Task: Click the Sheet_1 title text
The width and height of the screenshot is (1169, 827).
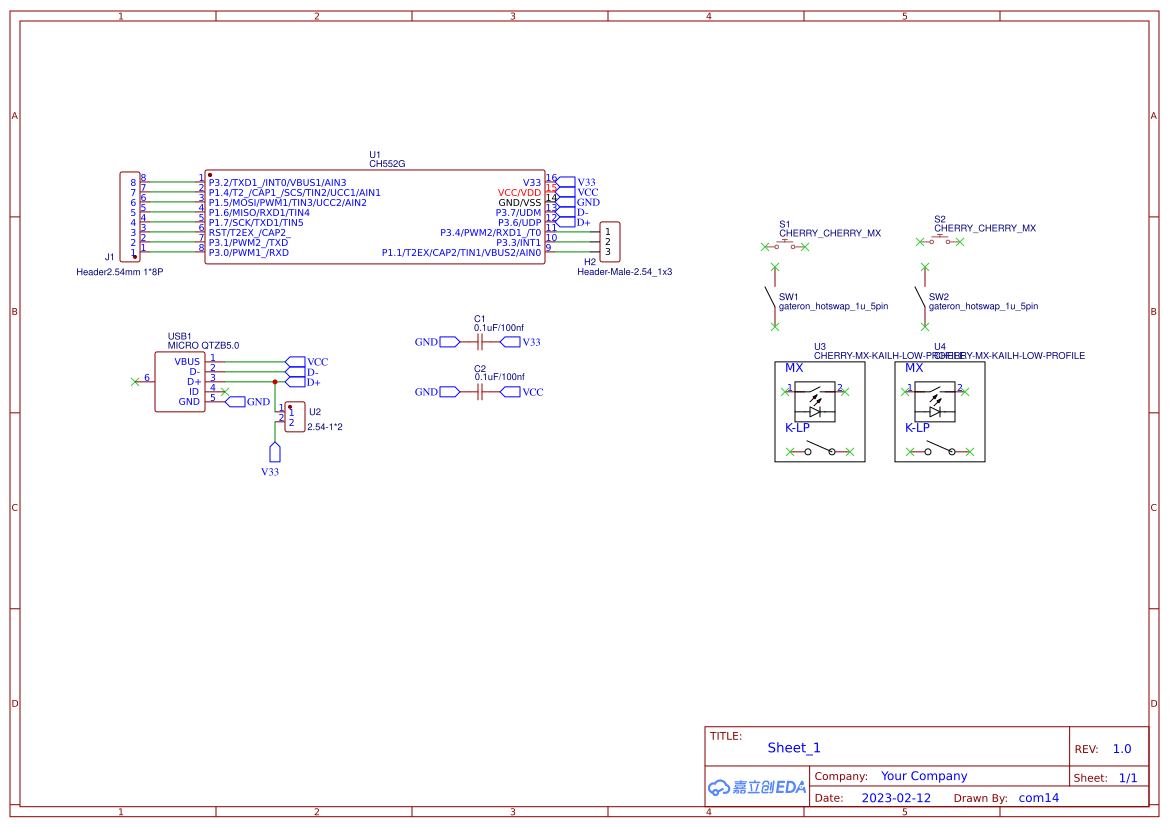Action: click(794, 747)
